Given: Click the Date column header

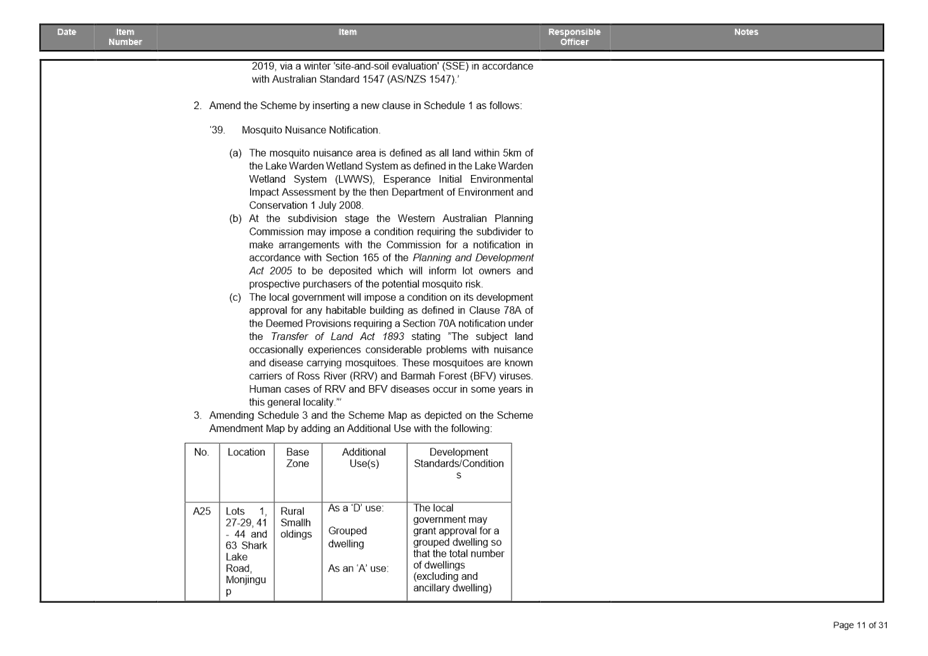Looking at the screenshot, I should [x=67, y=32].
